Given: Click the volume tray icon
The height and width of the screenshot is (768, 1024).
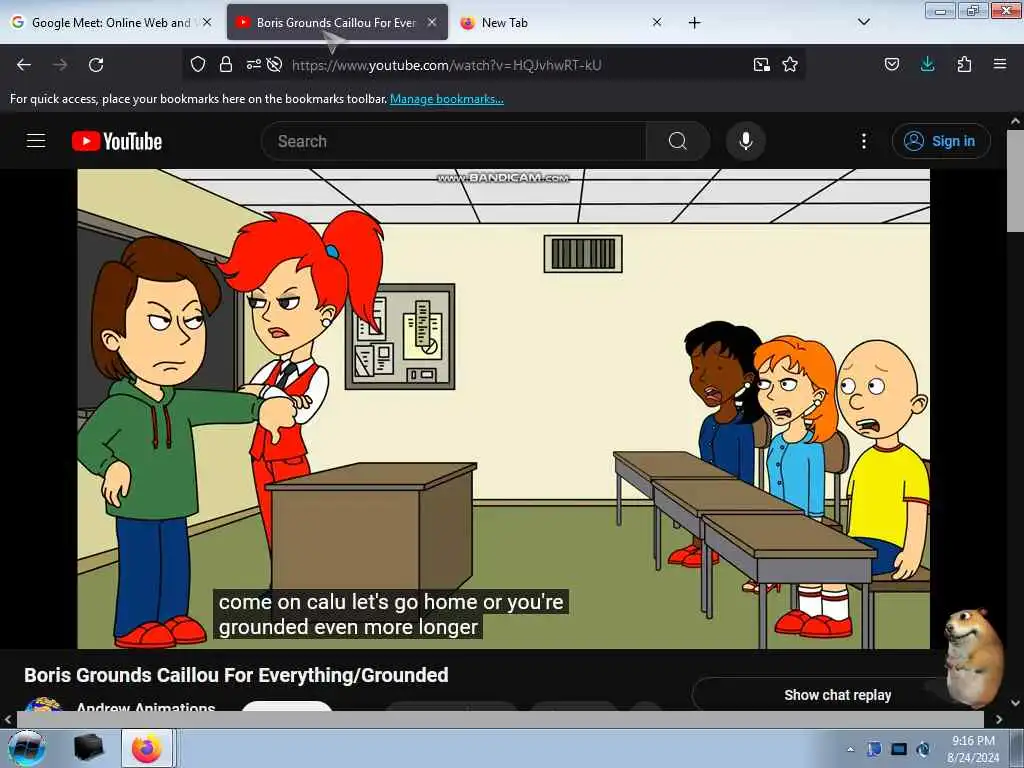Looking at the screenshot, I should click(x=923, y=749).
